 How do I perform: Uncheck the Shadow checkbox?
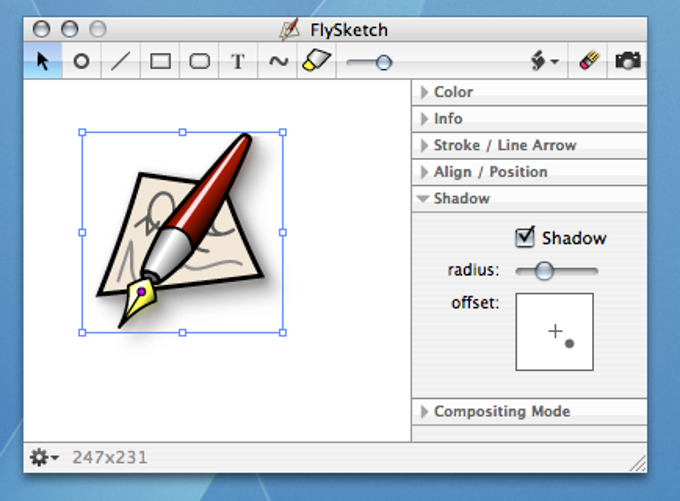525,237
